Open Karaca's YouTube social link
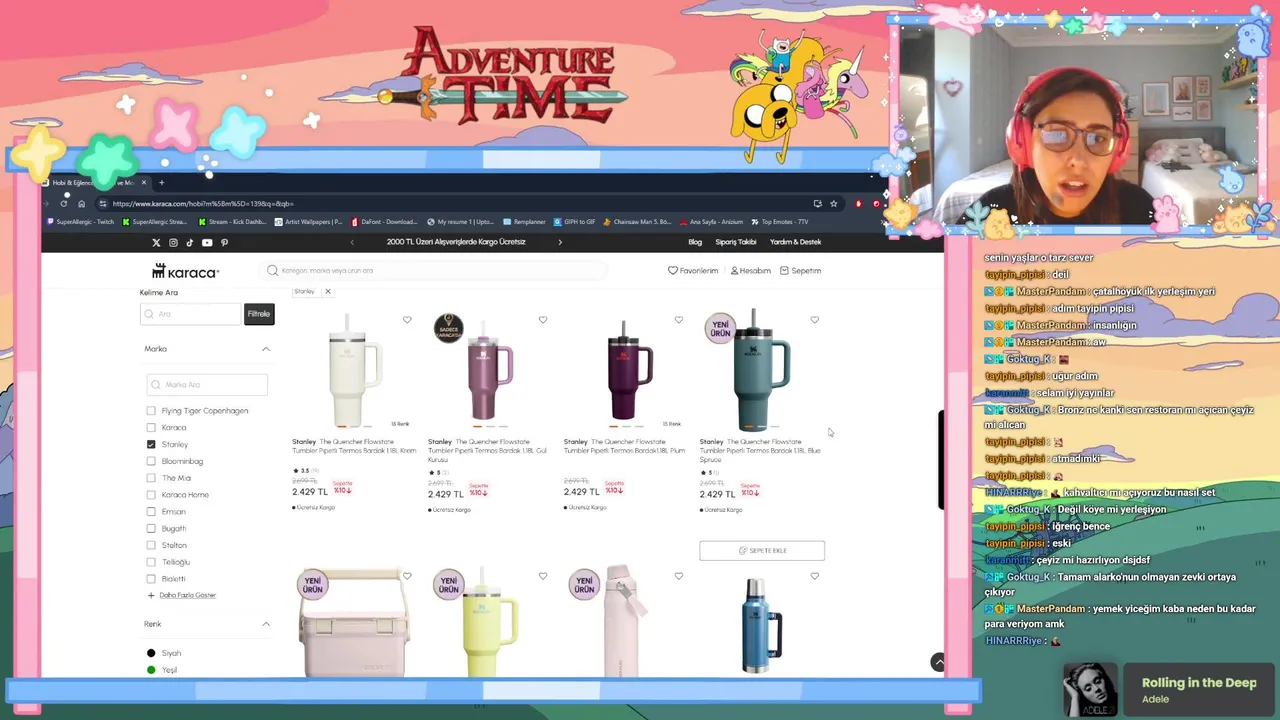 click(x=207, y=242)
